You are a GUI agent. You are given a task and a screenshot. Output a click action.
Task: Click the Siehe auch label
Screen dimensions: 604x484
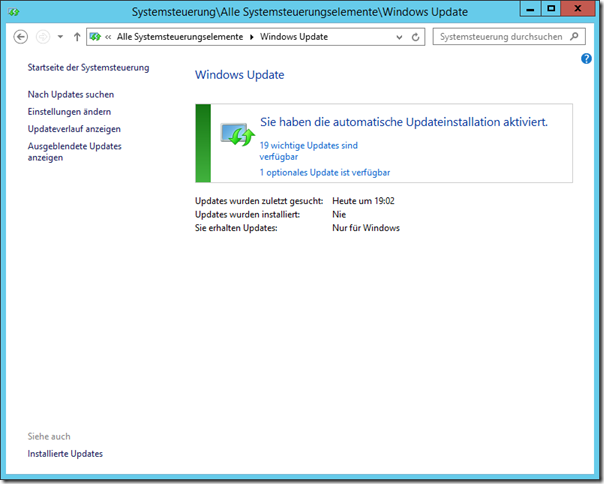click(x=49, y=437)
